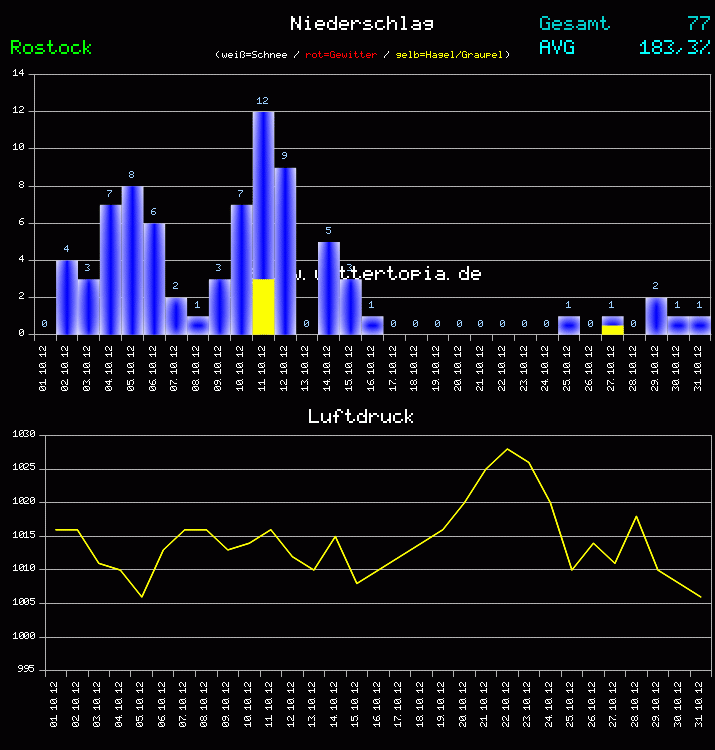Select the red rot=Gewitter legend entry
Viewport: 715px width, 750px height.
(340, 55)
